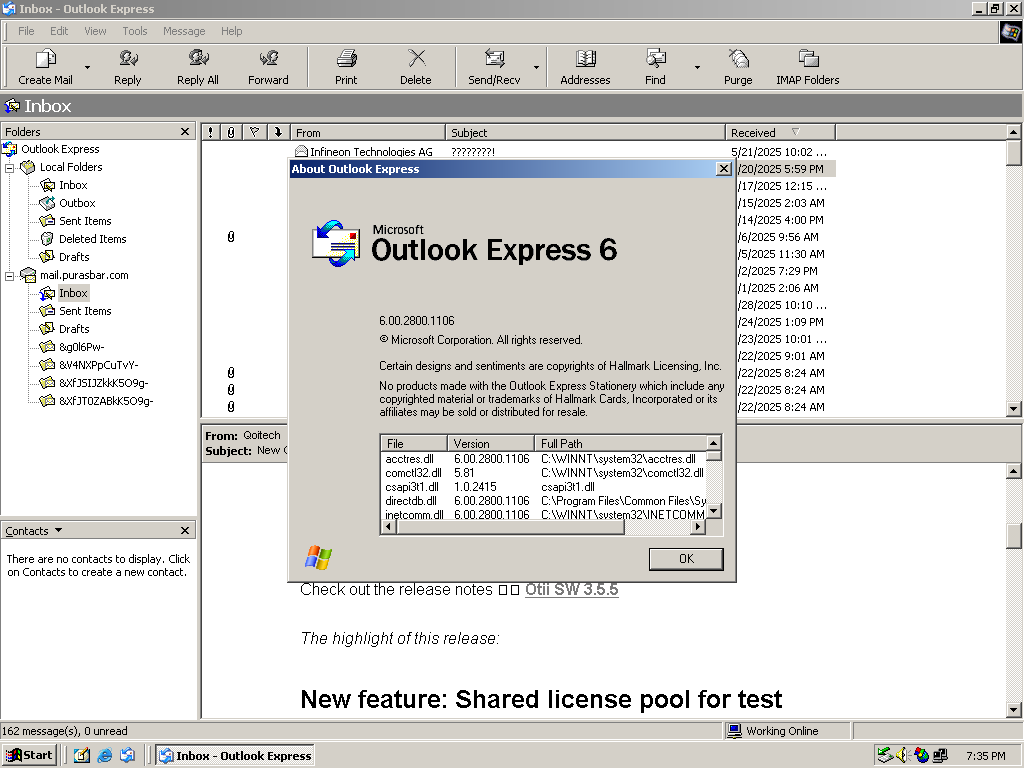Screen dimensions: 1024x768
Task: Close the Folders pane
Action: coord(185,132)
